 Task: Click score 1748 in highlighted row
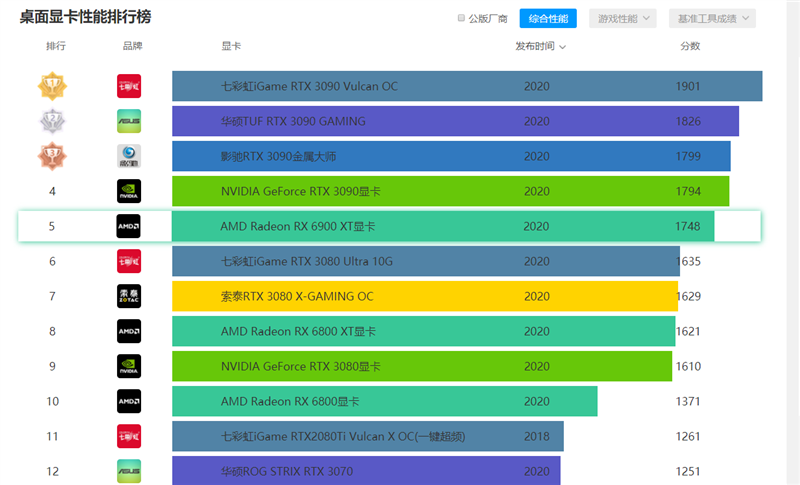(687, 226)
